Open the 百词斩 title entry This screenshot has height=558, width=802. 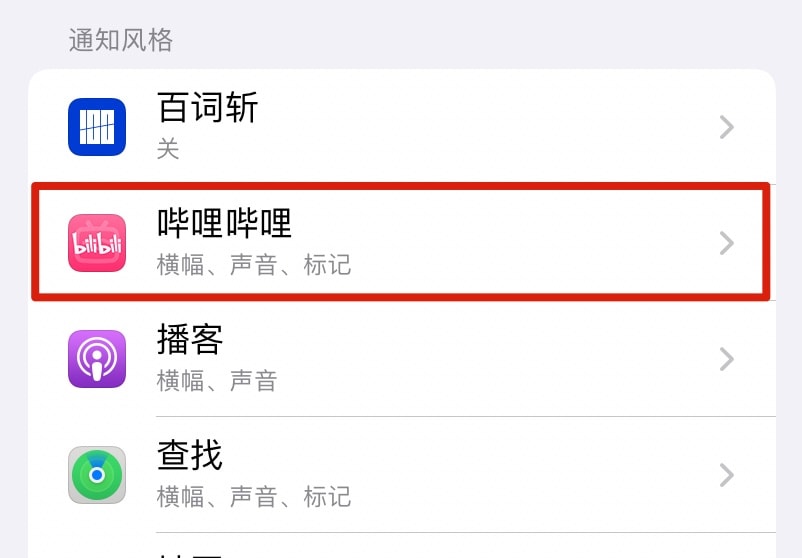point(208,108)
